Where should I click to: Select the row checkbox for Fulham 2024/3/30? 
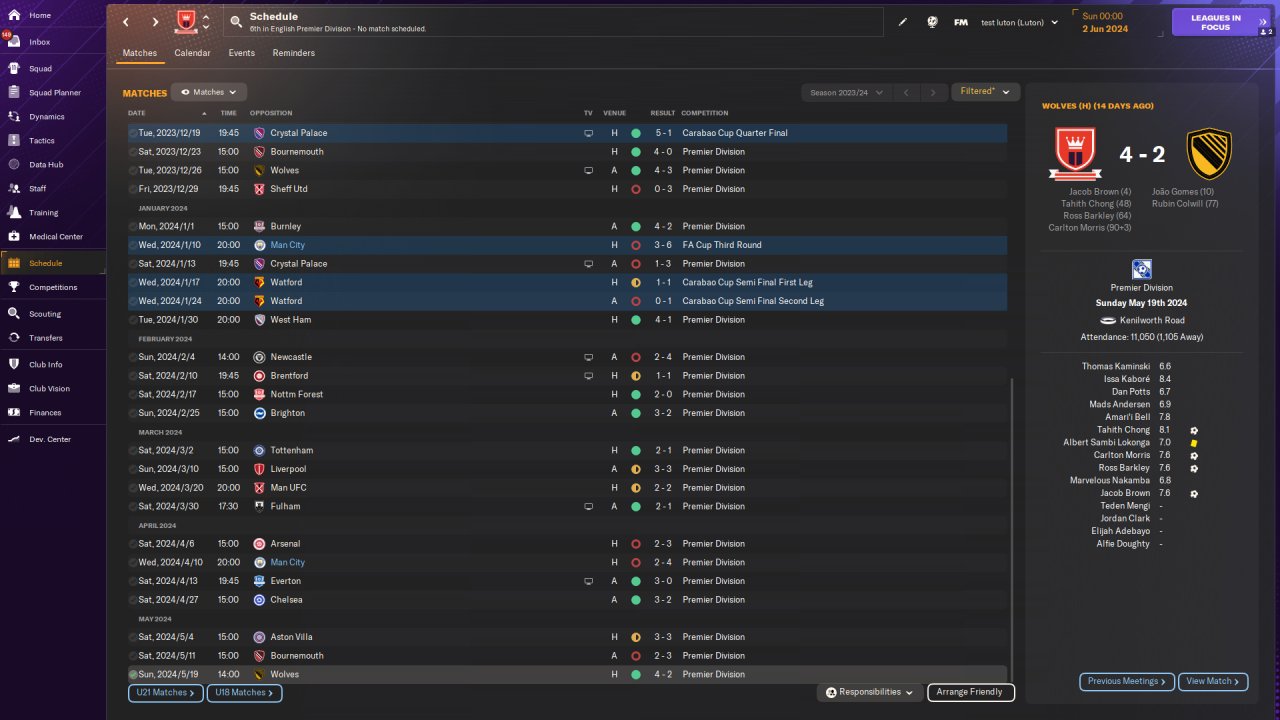[133, 507]
